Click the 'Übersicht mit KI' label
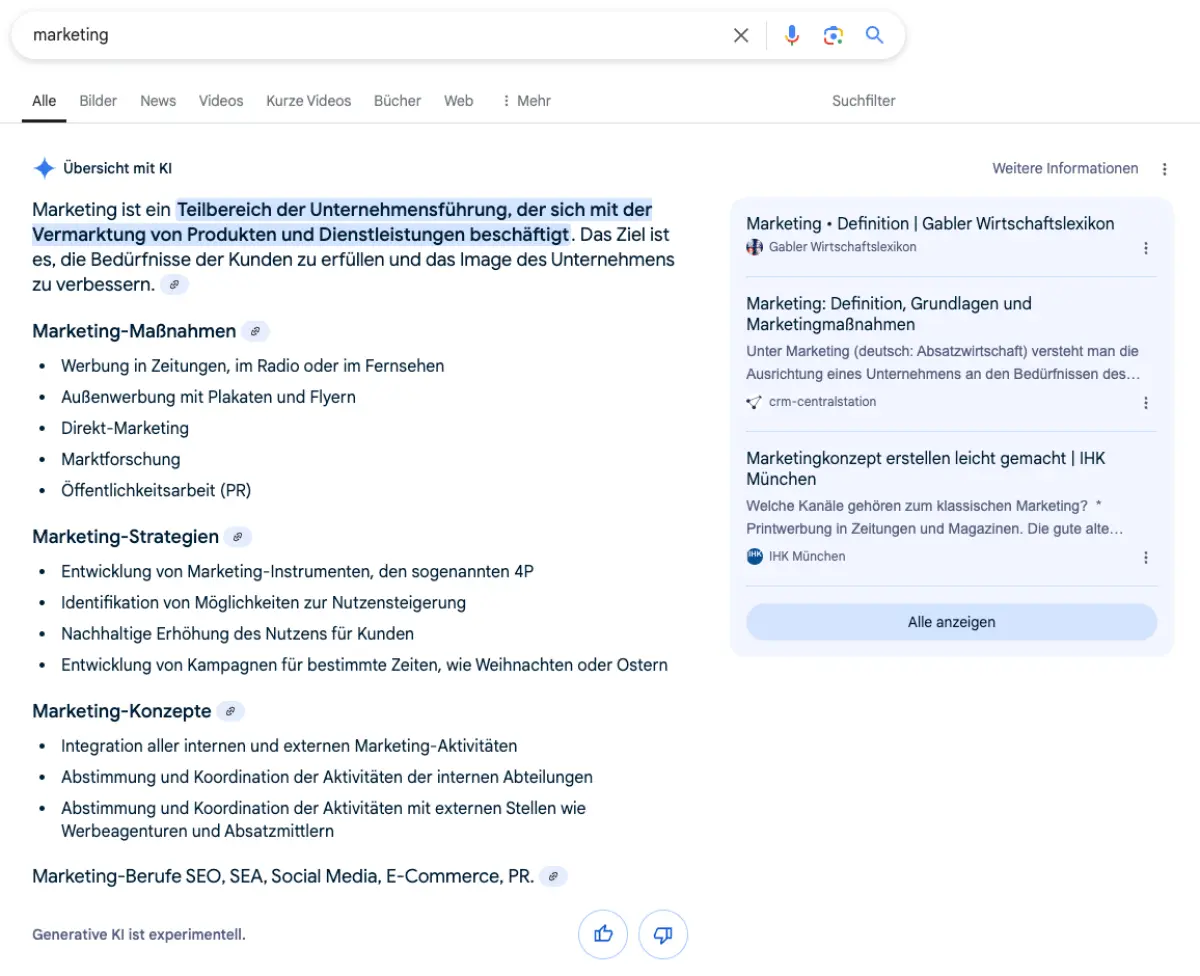The height and width of the screenshot is (976, 1200). click(117, 168)
